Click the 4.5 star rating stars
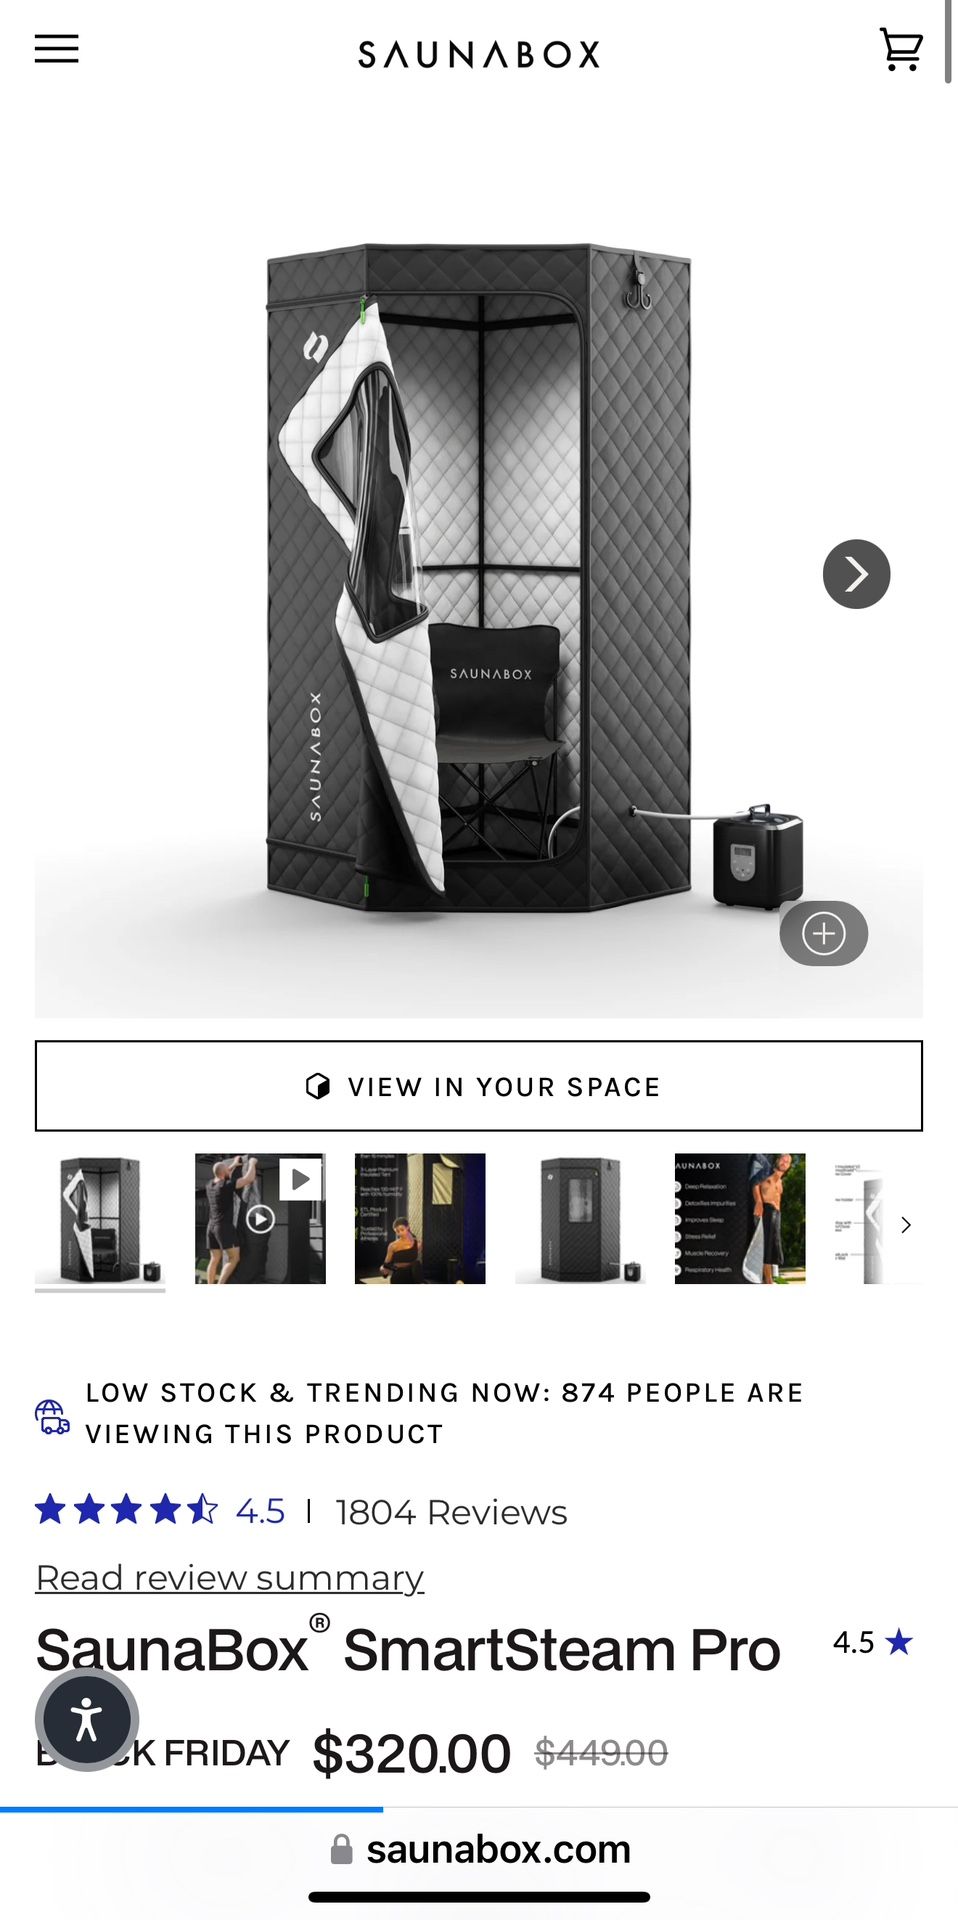Viewport: 958px width, 1920px height. coord(126,1509)
